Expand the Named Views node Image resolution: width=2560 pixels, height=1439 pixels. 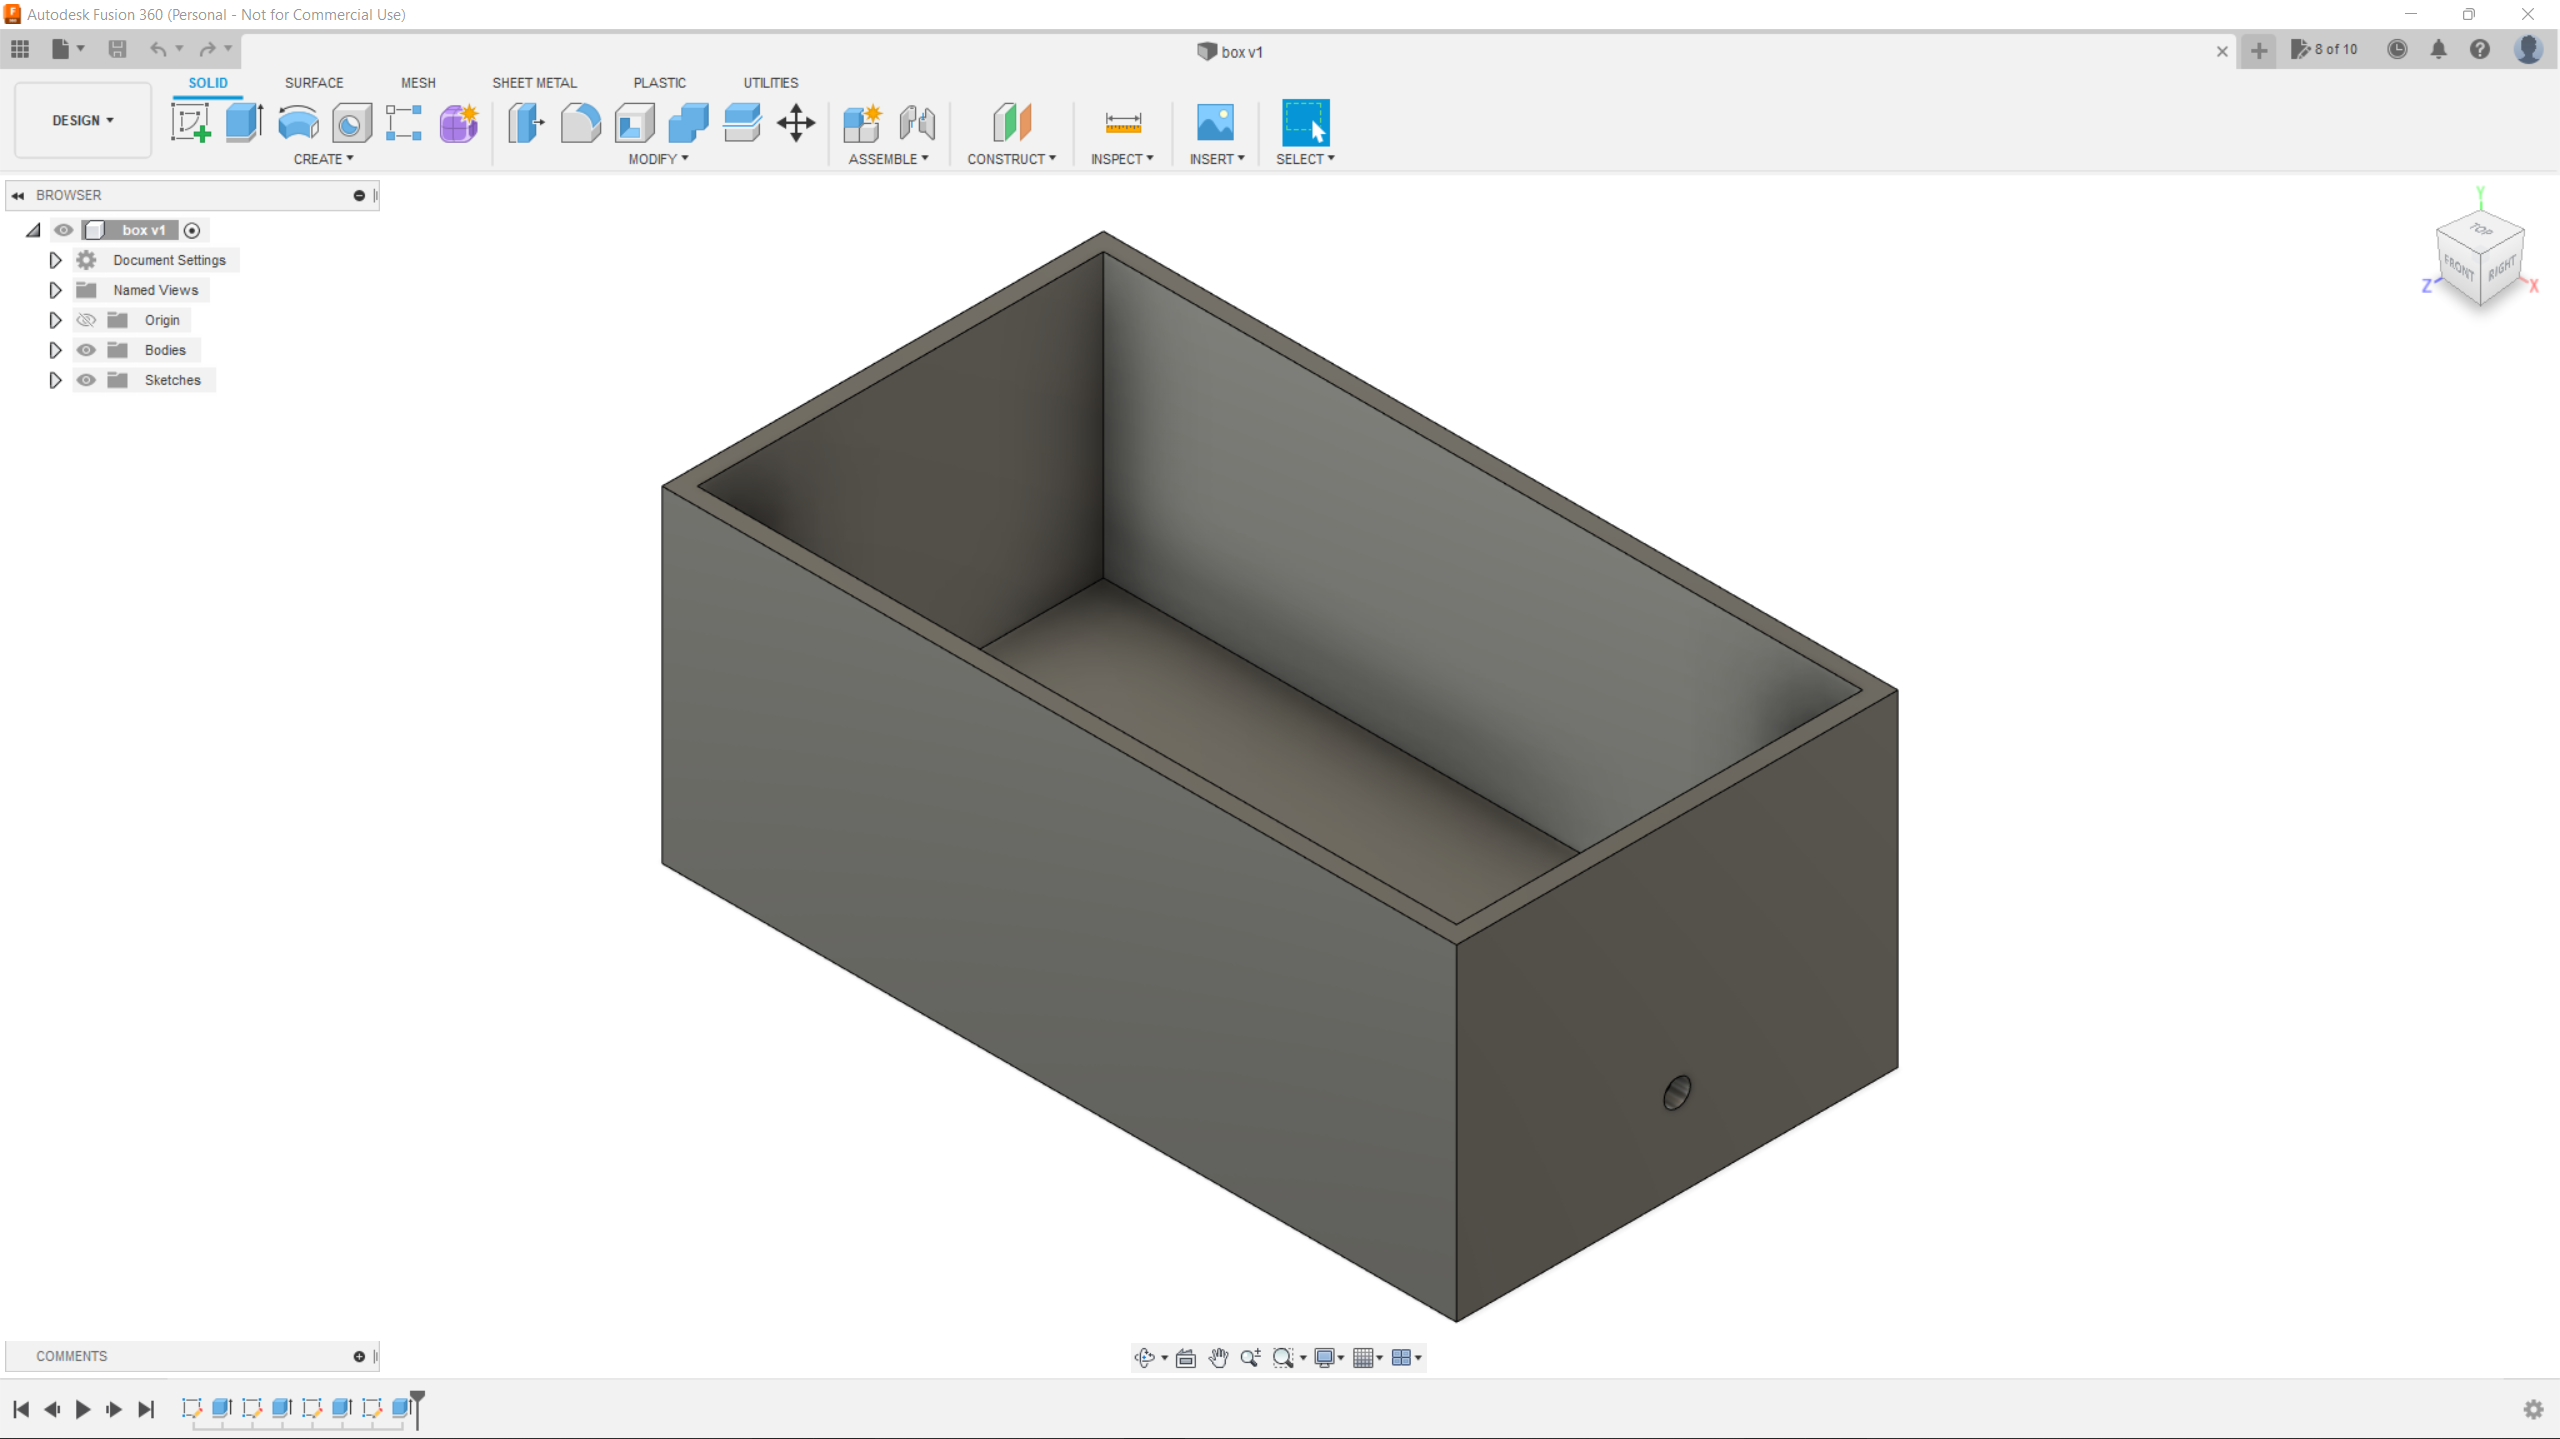pyautogui.click(x=55, y=290)
